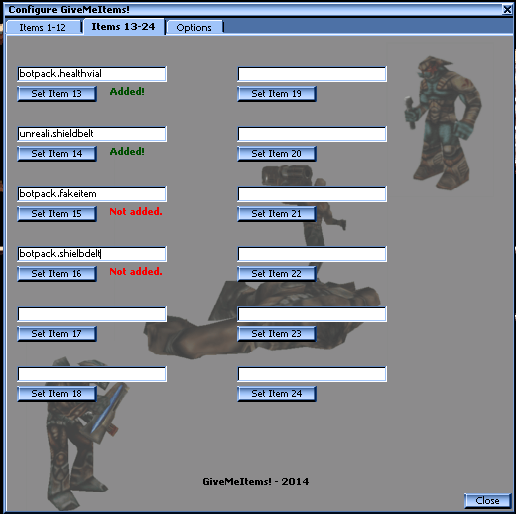Screen dimensions: 516x514
Task: Click the Set Item 20 button
Action: coord(277,154)
